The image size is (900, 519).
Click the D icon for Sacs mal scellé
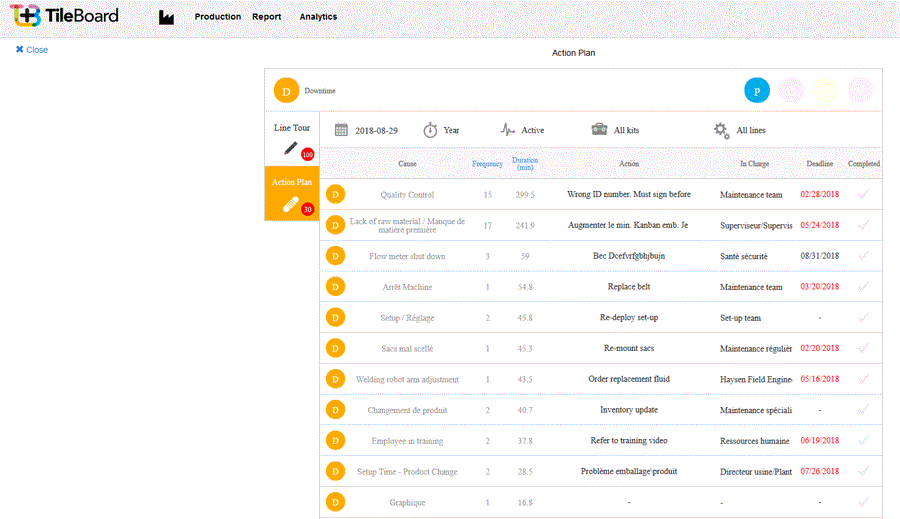[x=335, y=348]
